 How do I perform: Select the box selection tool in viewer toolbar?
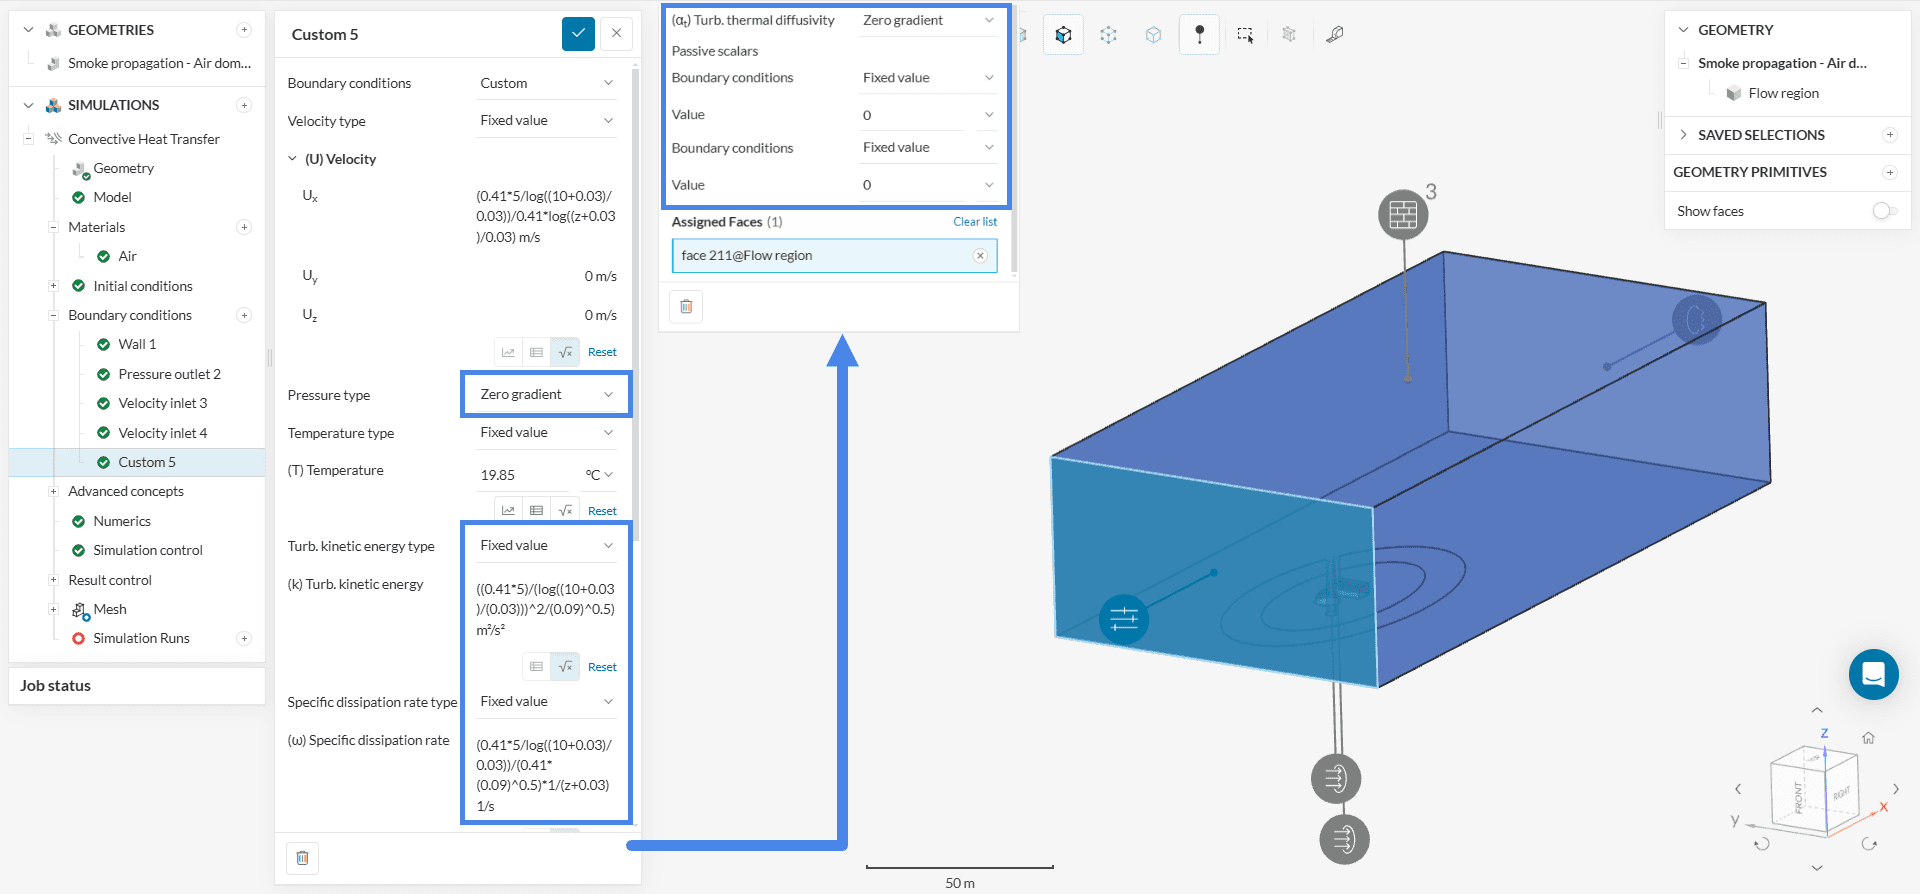1245,35
